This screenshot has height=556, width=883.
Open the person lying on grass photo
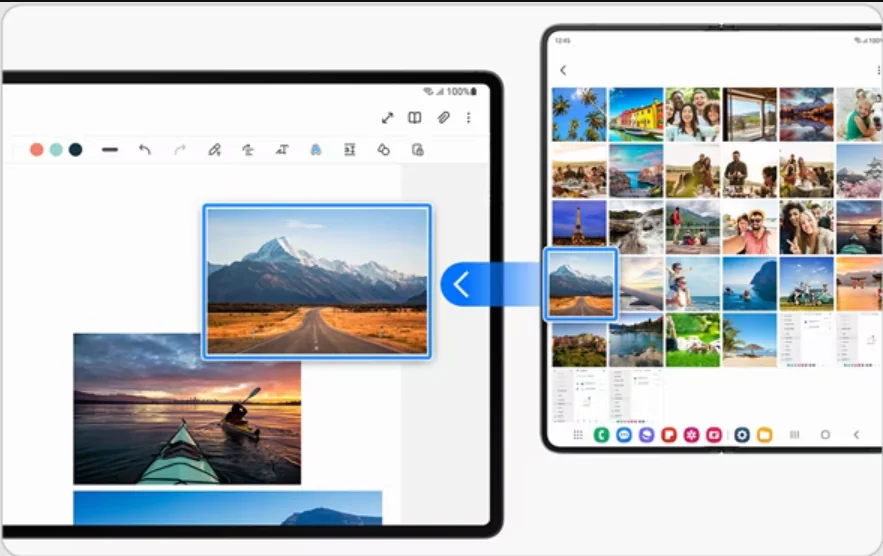click(693, 340)
